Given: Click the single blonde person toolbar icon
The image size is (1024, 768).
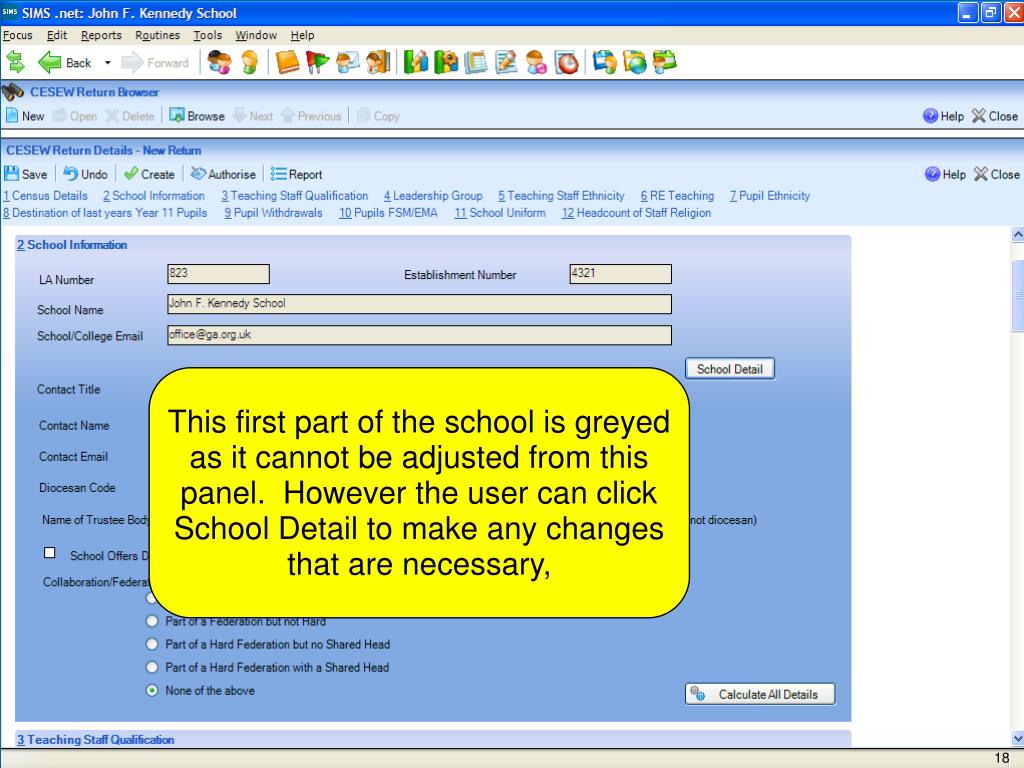Looking at the screenshot, I should (249, 63).
